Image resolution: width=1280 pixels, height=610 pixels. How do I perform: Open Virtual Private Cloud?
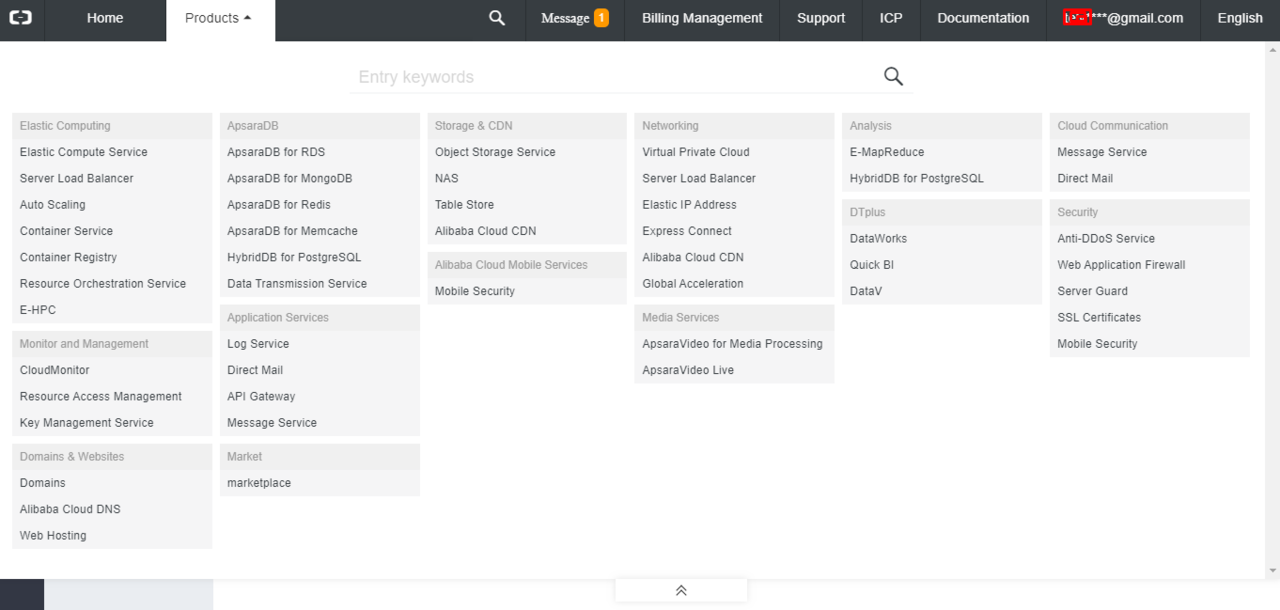(696, 152)
